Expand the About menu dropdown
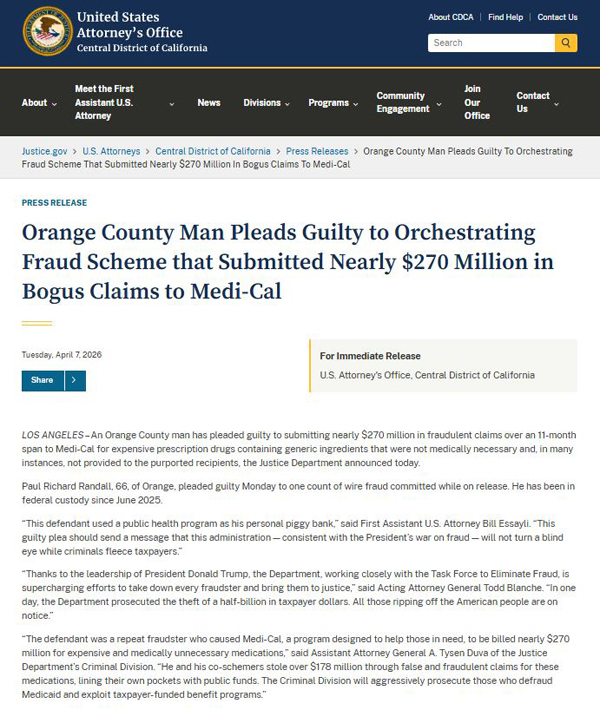Viewport: 600px width, 710px height. pos(40,103)
